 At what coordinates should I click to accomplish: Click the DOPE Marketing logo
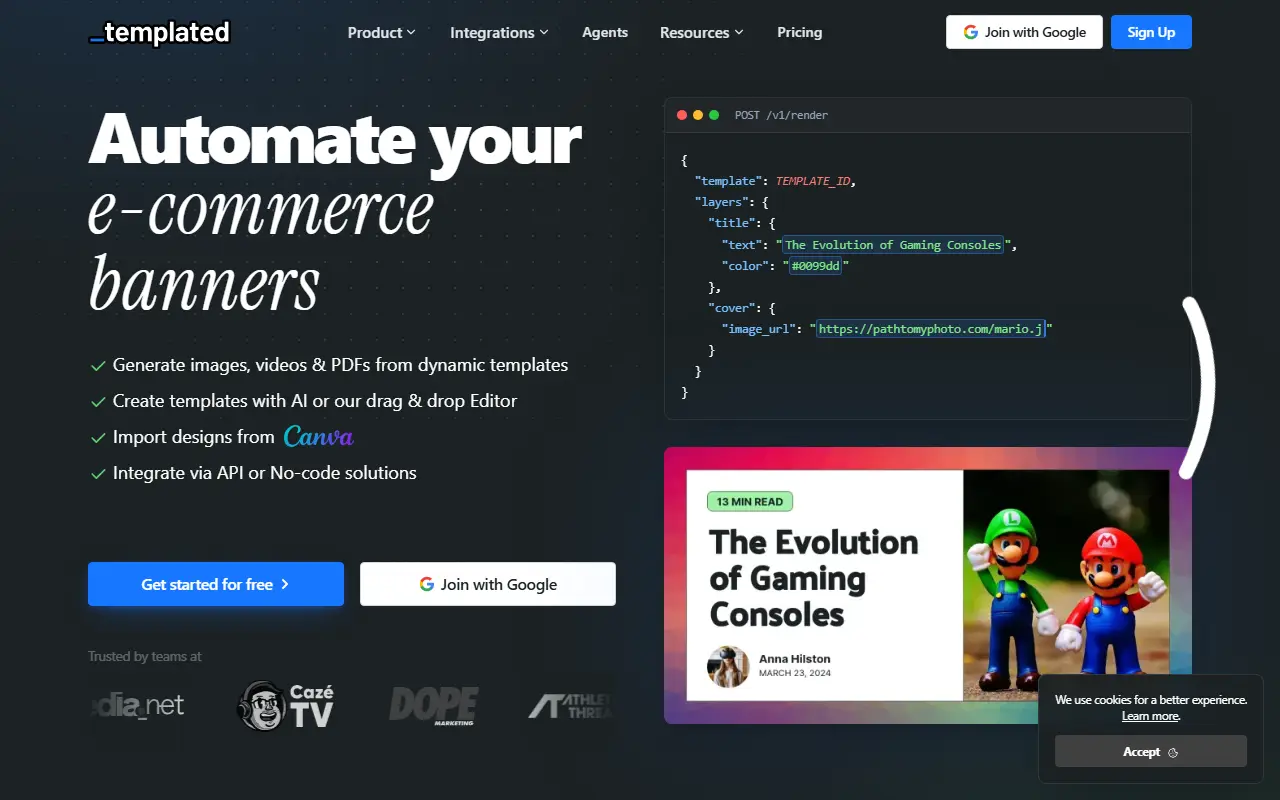(434, 705)
